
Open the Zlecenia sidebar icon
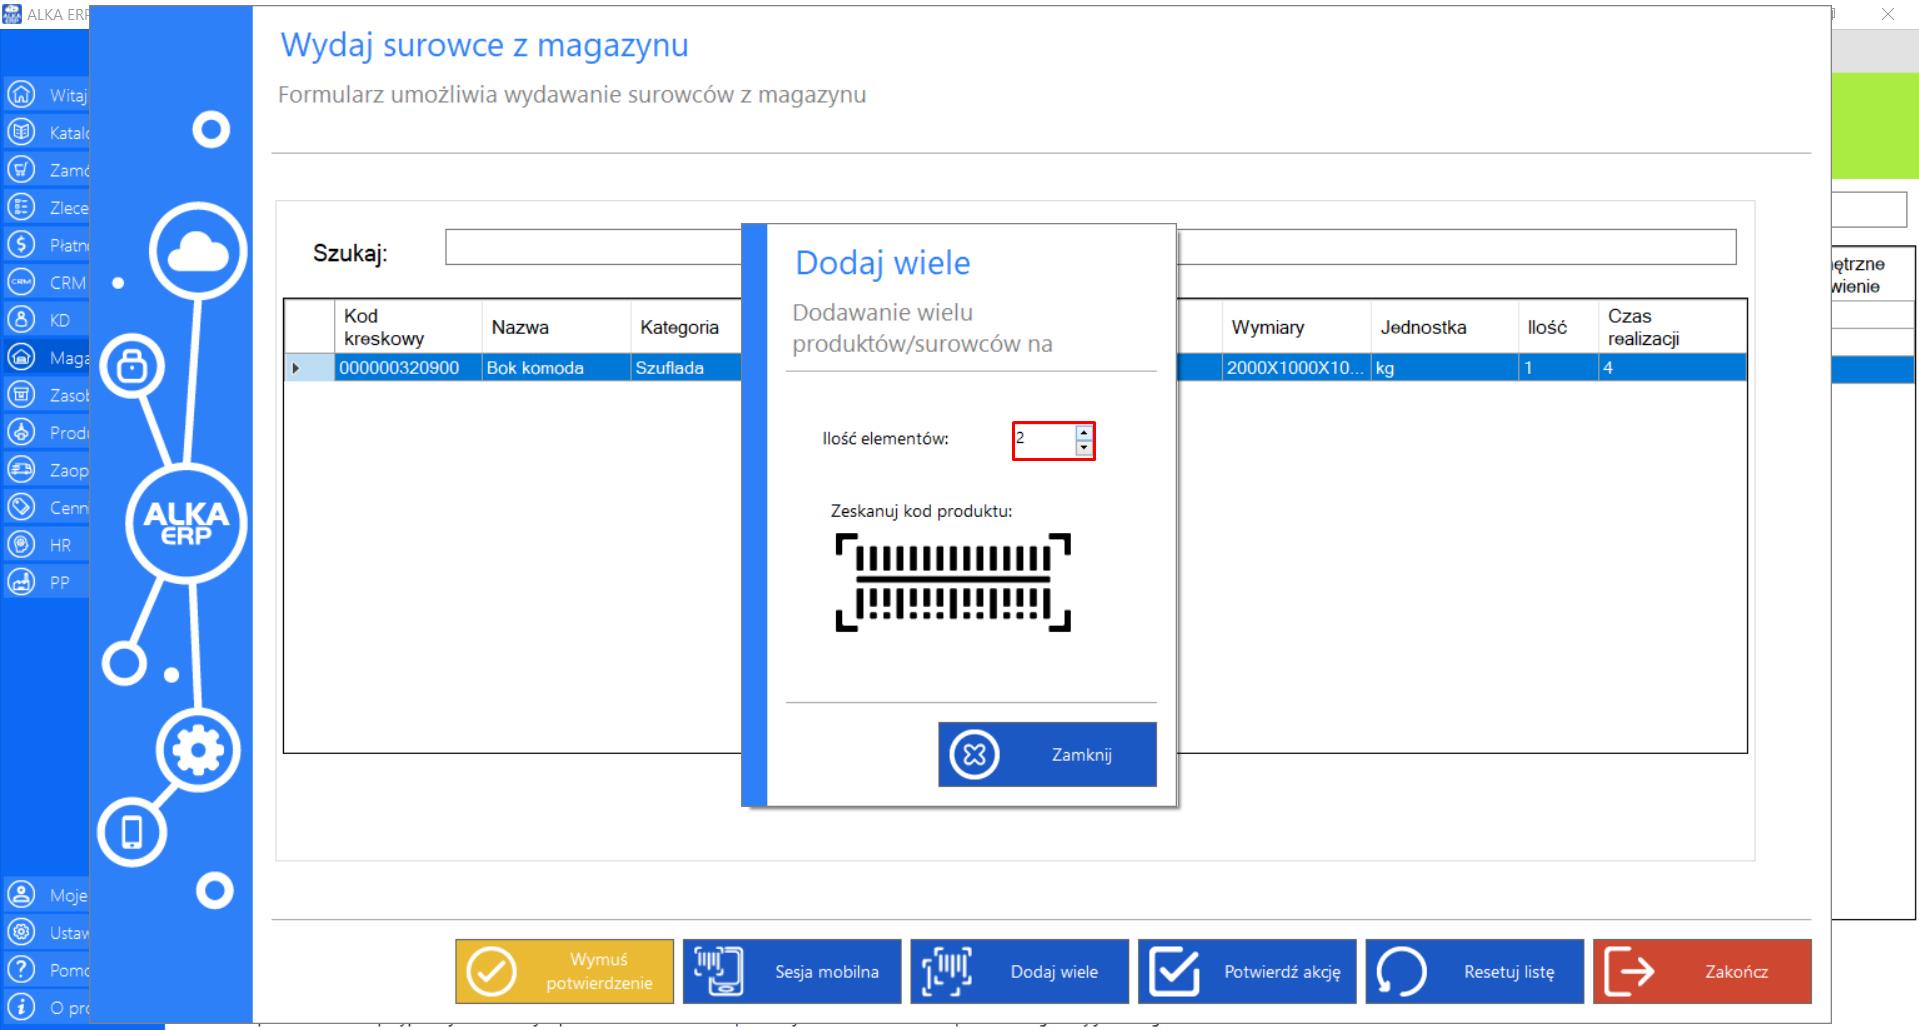click(21, 207)
